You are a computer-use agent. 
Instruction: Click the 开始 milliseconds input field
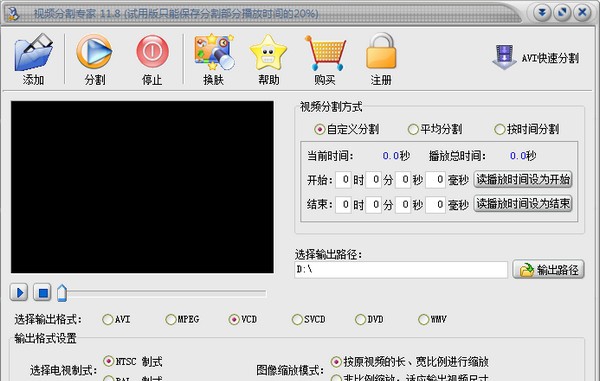click(435, 179)
